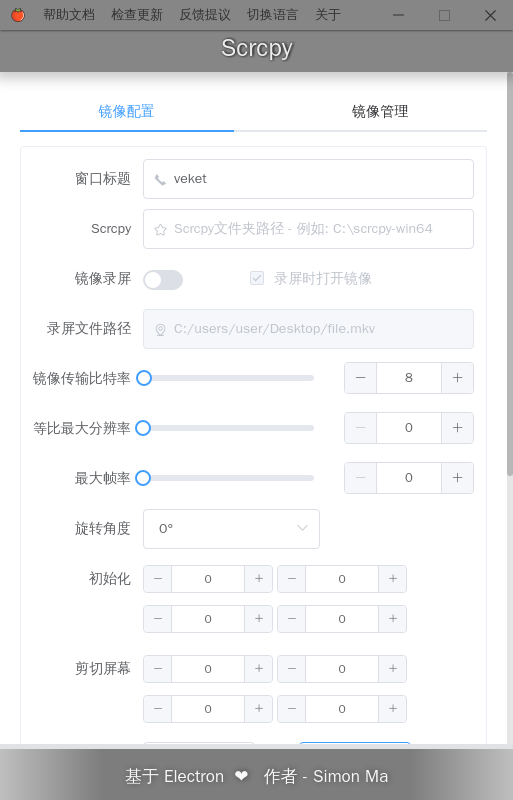Click the 切换语言 menu item
This screenshot has width=513, height=800.
273,15
